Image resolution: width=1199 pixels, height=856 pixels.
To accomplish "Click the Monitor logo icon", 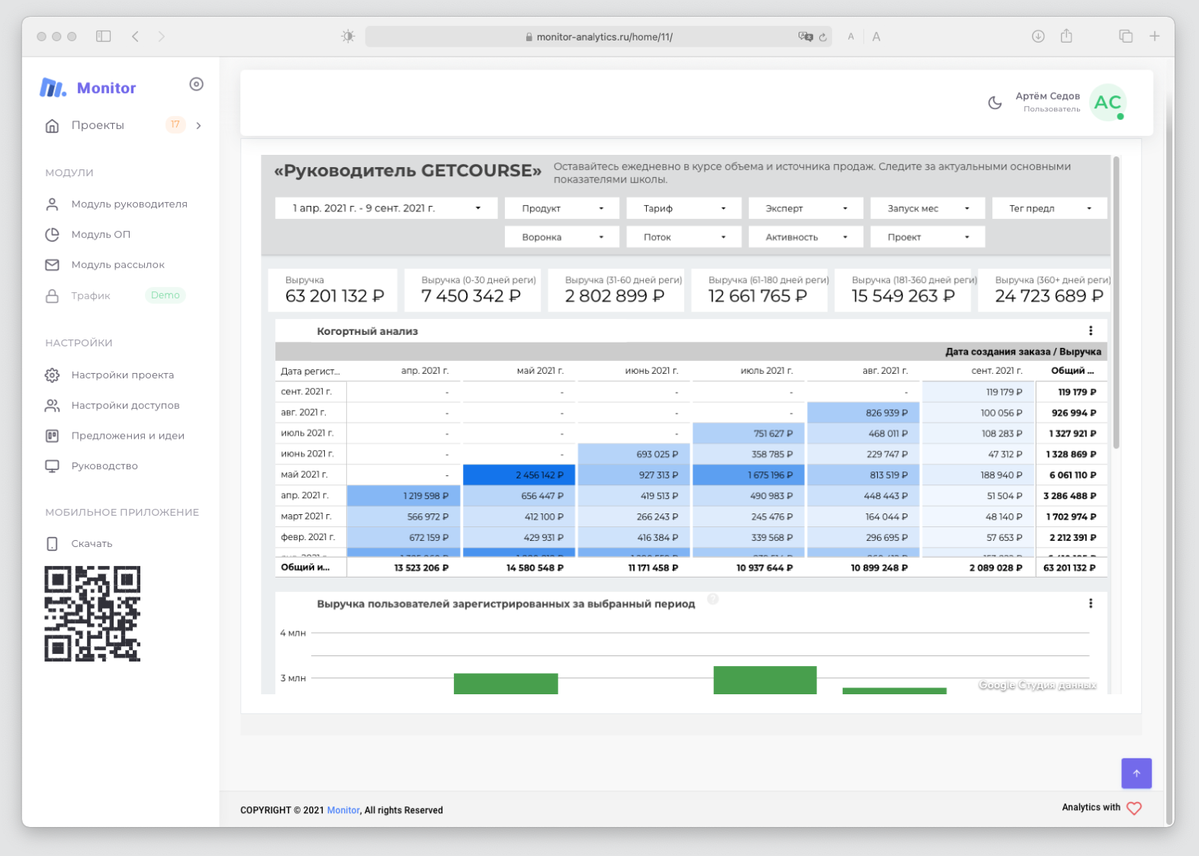I will pyautogui.click(x=53, y=88).
